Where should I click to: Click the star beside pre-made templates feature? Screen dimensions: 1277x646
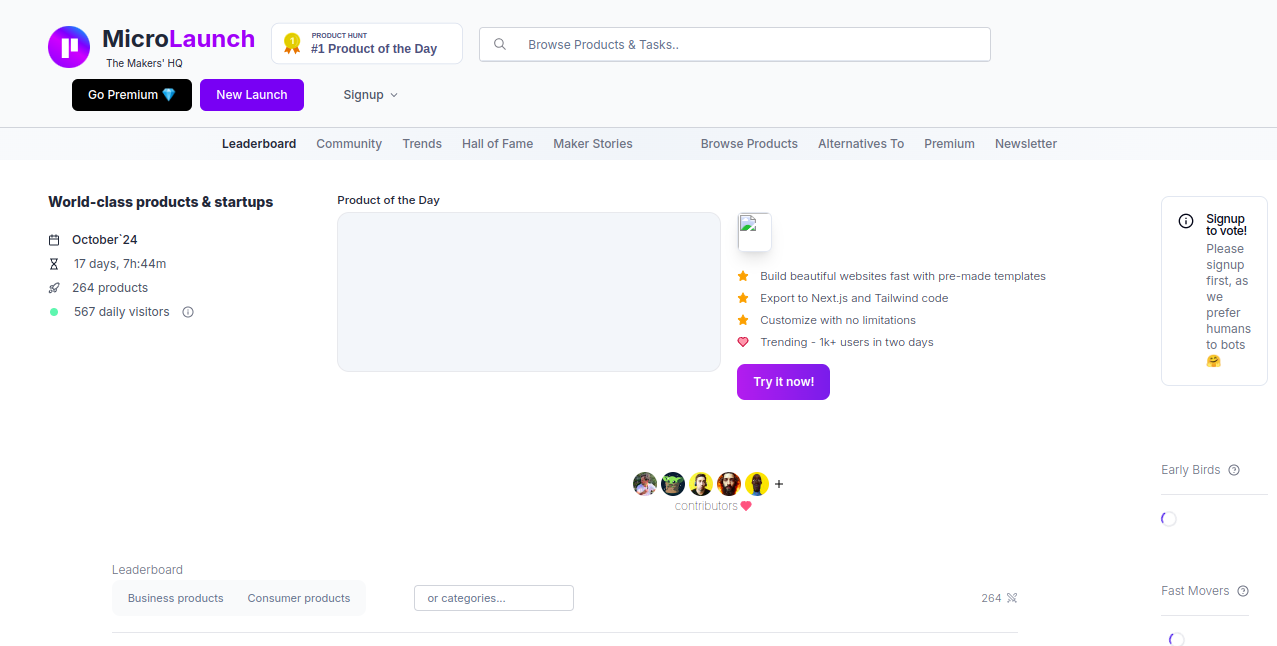pyautogui.click(x=743, y=276)
